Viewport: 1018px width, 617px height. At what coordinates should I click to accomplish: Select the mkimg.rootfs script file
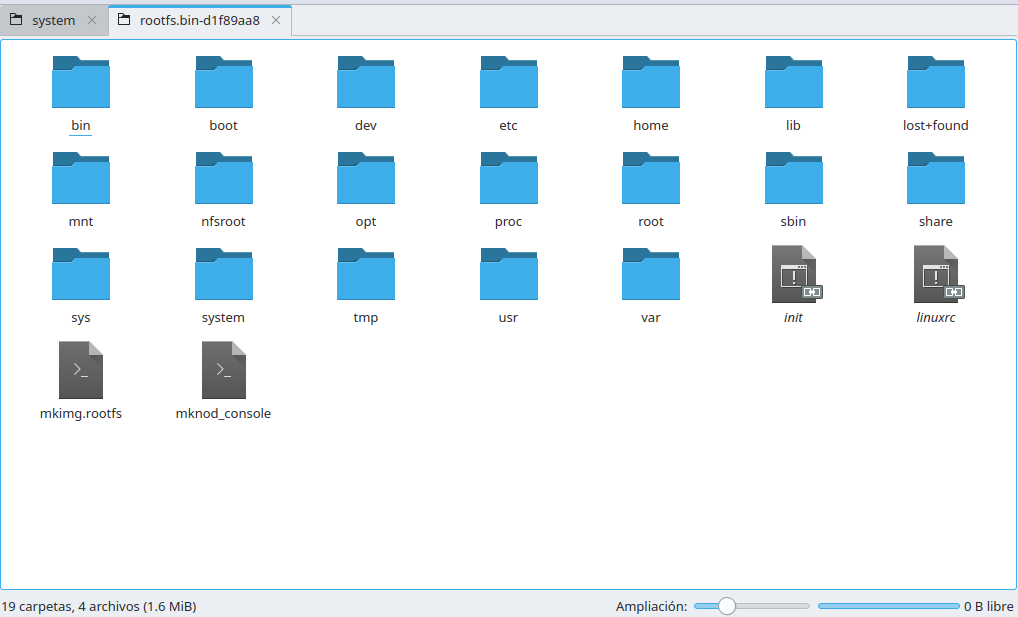click(81, 371)
